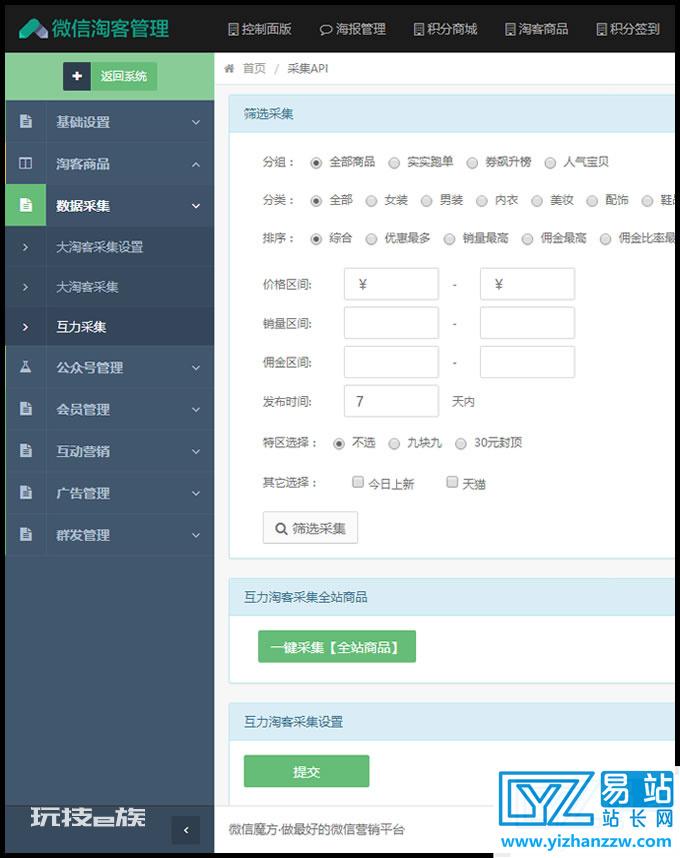Click the 广告管理 document icon

tap(26, 492)
